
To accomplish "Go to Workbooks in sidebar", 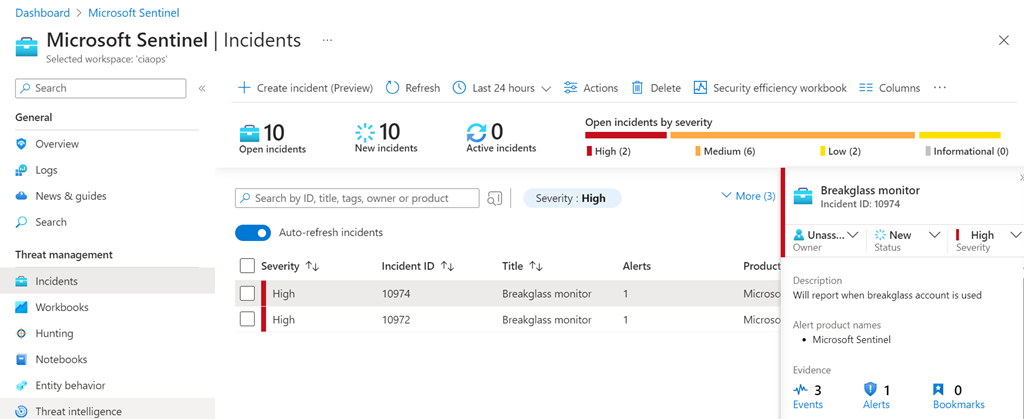I will click(61, 307).
